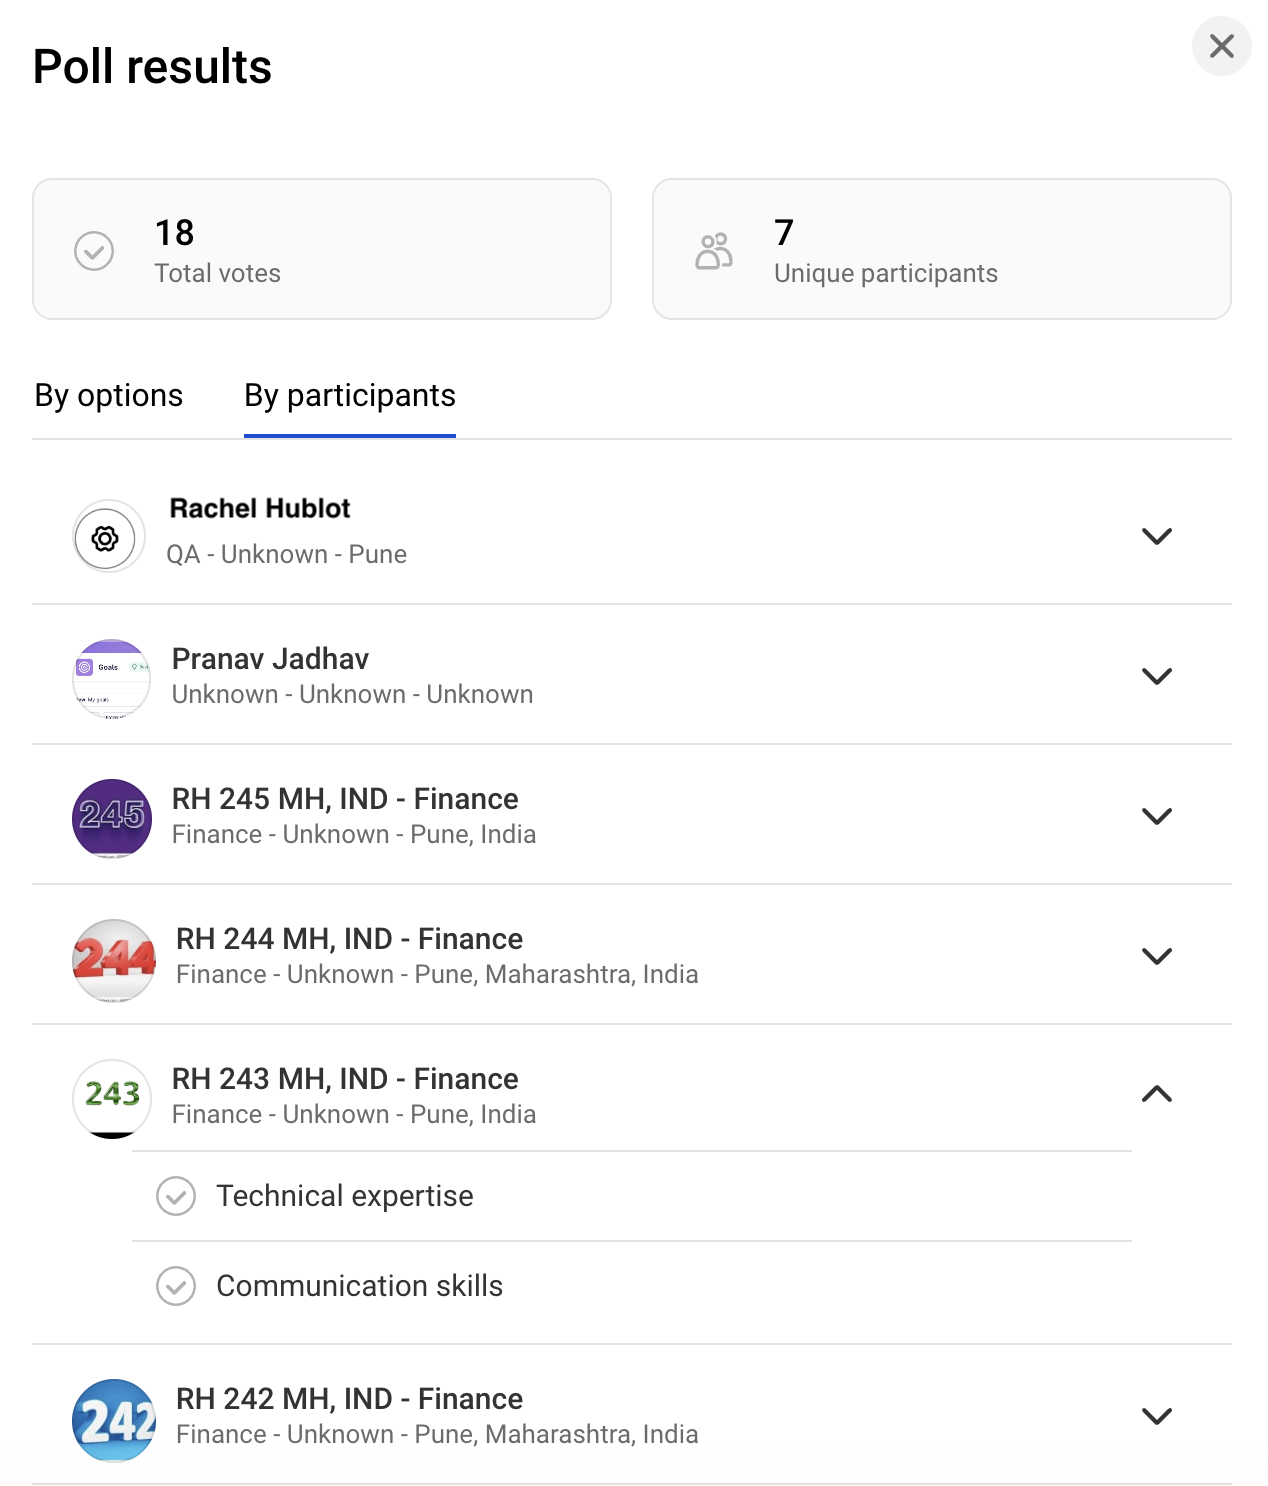1268x1486 pixels.
Task: Click the Technical expertise check circle
Action: tap(176, 1196)
